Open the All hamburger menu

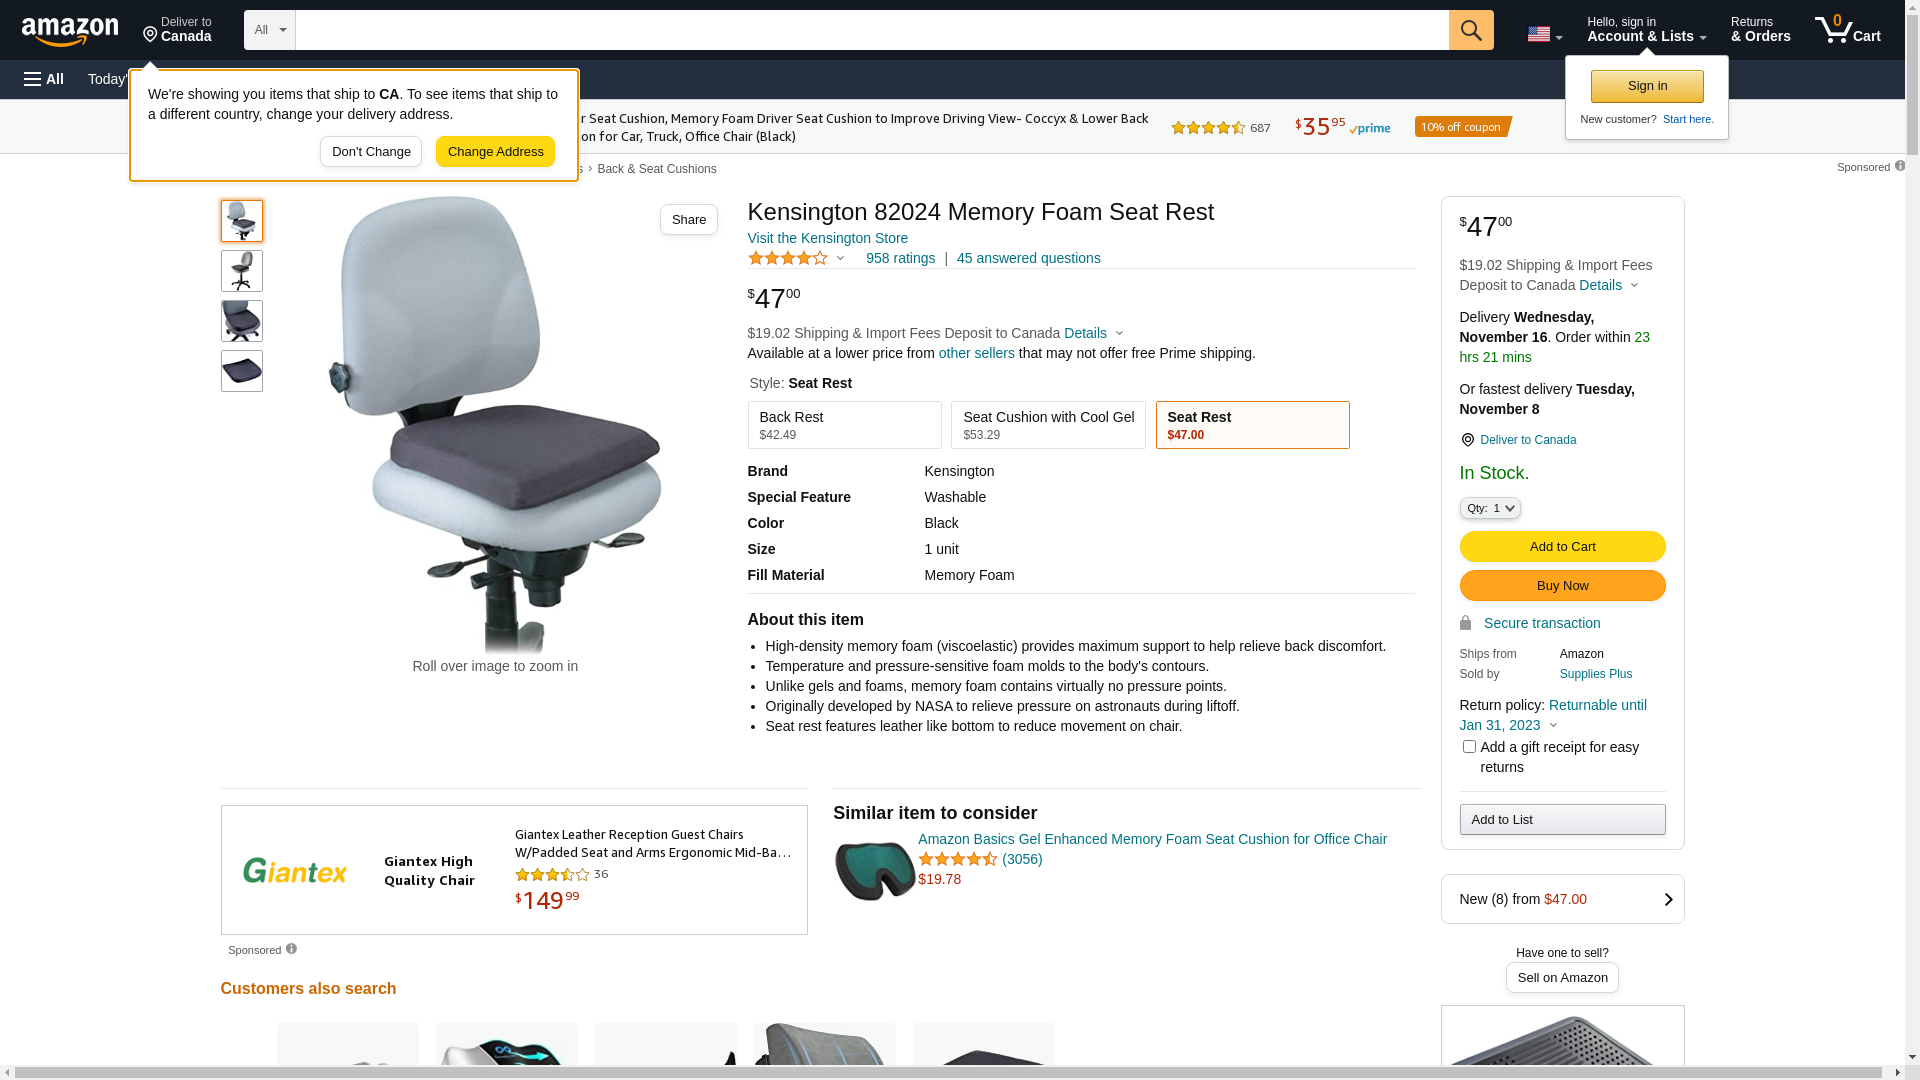click(x=44, y=79)
